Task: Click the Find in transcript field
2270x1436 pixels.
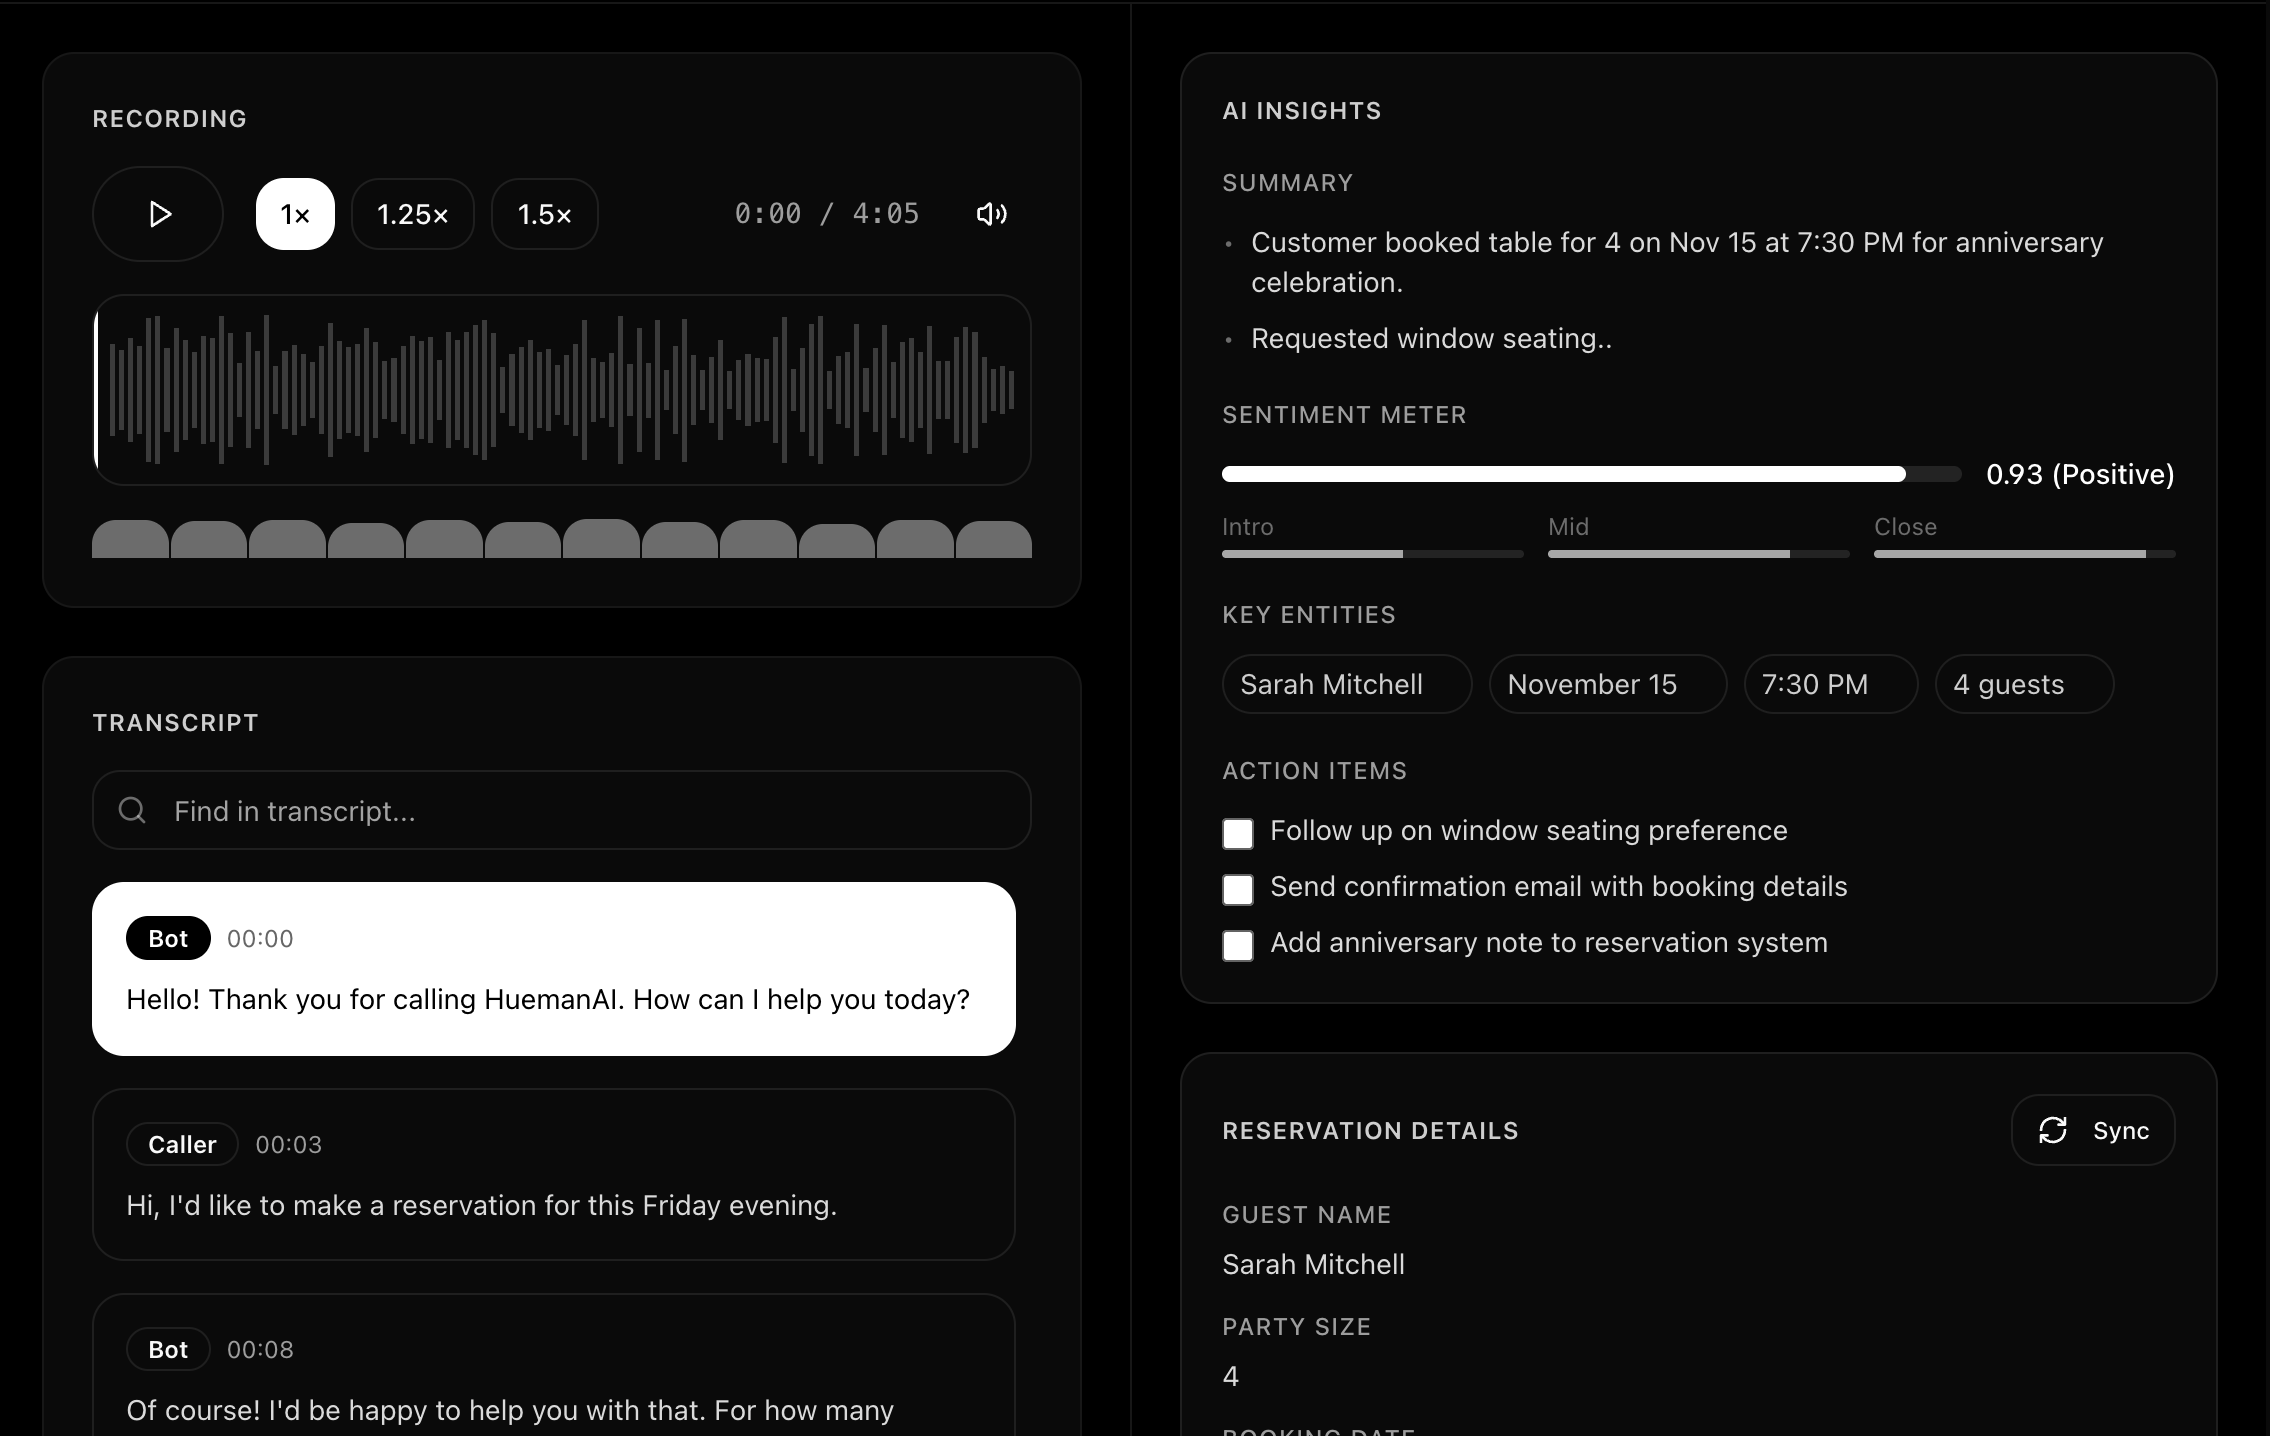Action: (x=560, y=811)
